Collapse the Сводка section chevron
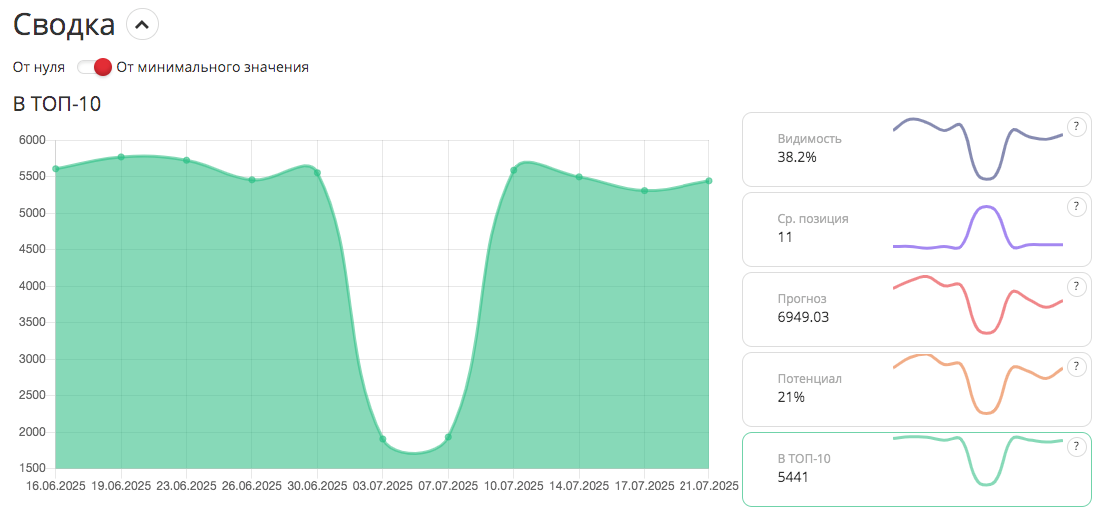1104x519 pixels. tap(142, 24)
